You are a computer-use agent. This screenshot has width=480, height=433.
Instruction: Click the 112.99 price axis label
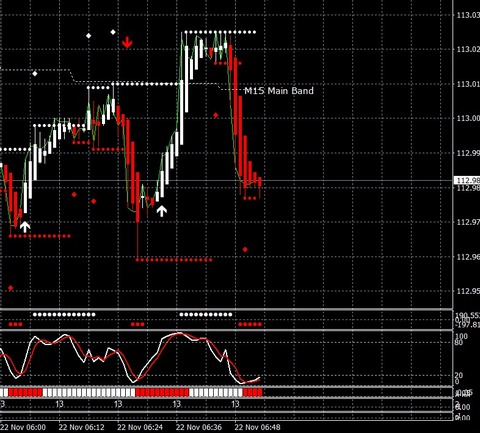468,153
